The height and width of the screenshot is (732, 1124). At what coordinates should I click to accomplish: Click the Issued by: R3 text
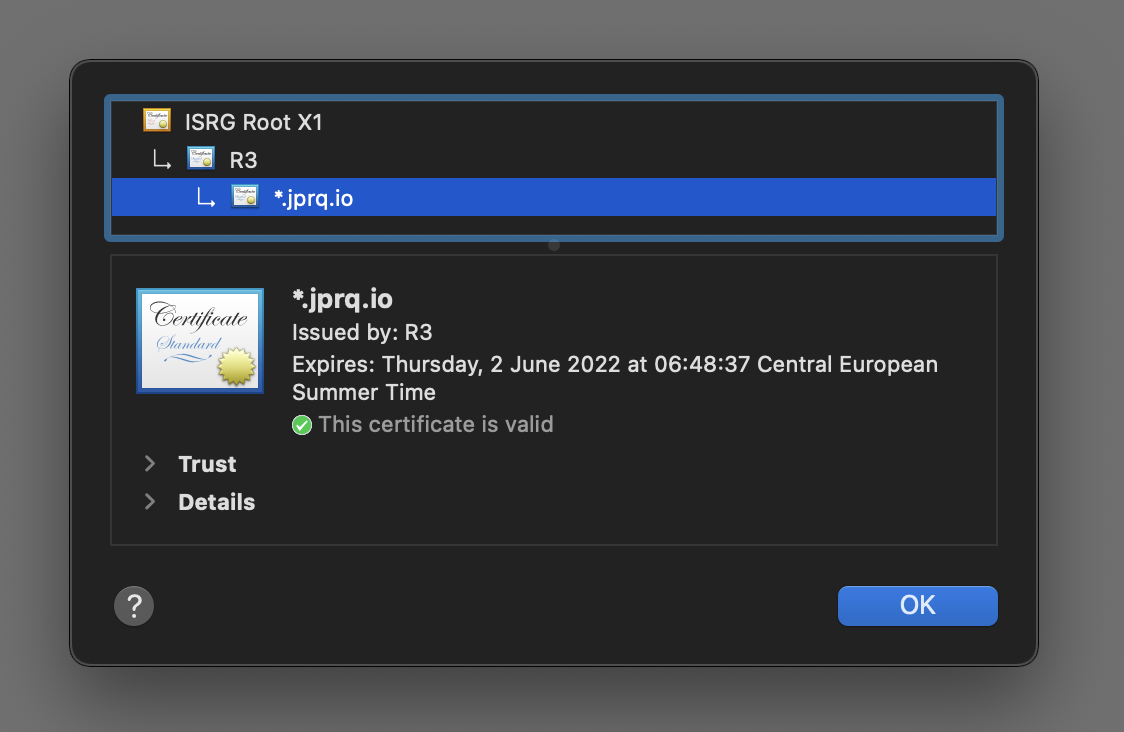click(361, 332)
